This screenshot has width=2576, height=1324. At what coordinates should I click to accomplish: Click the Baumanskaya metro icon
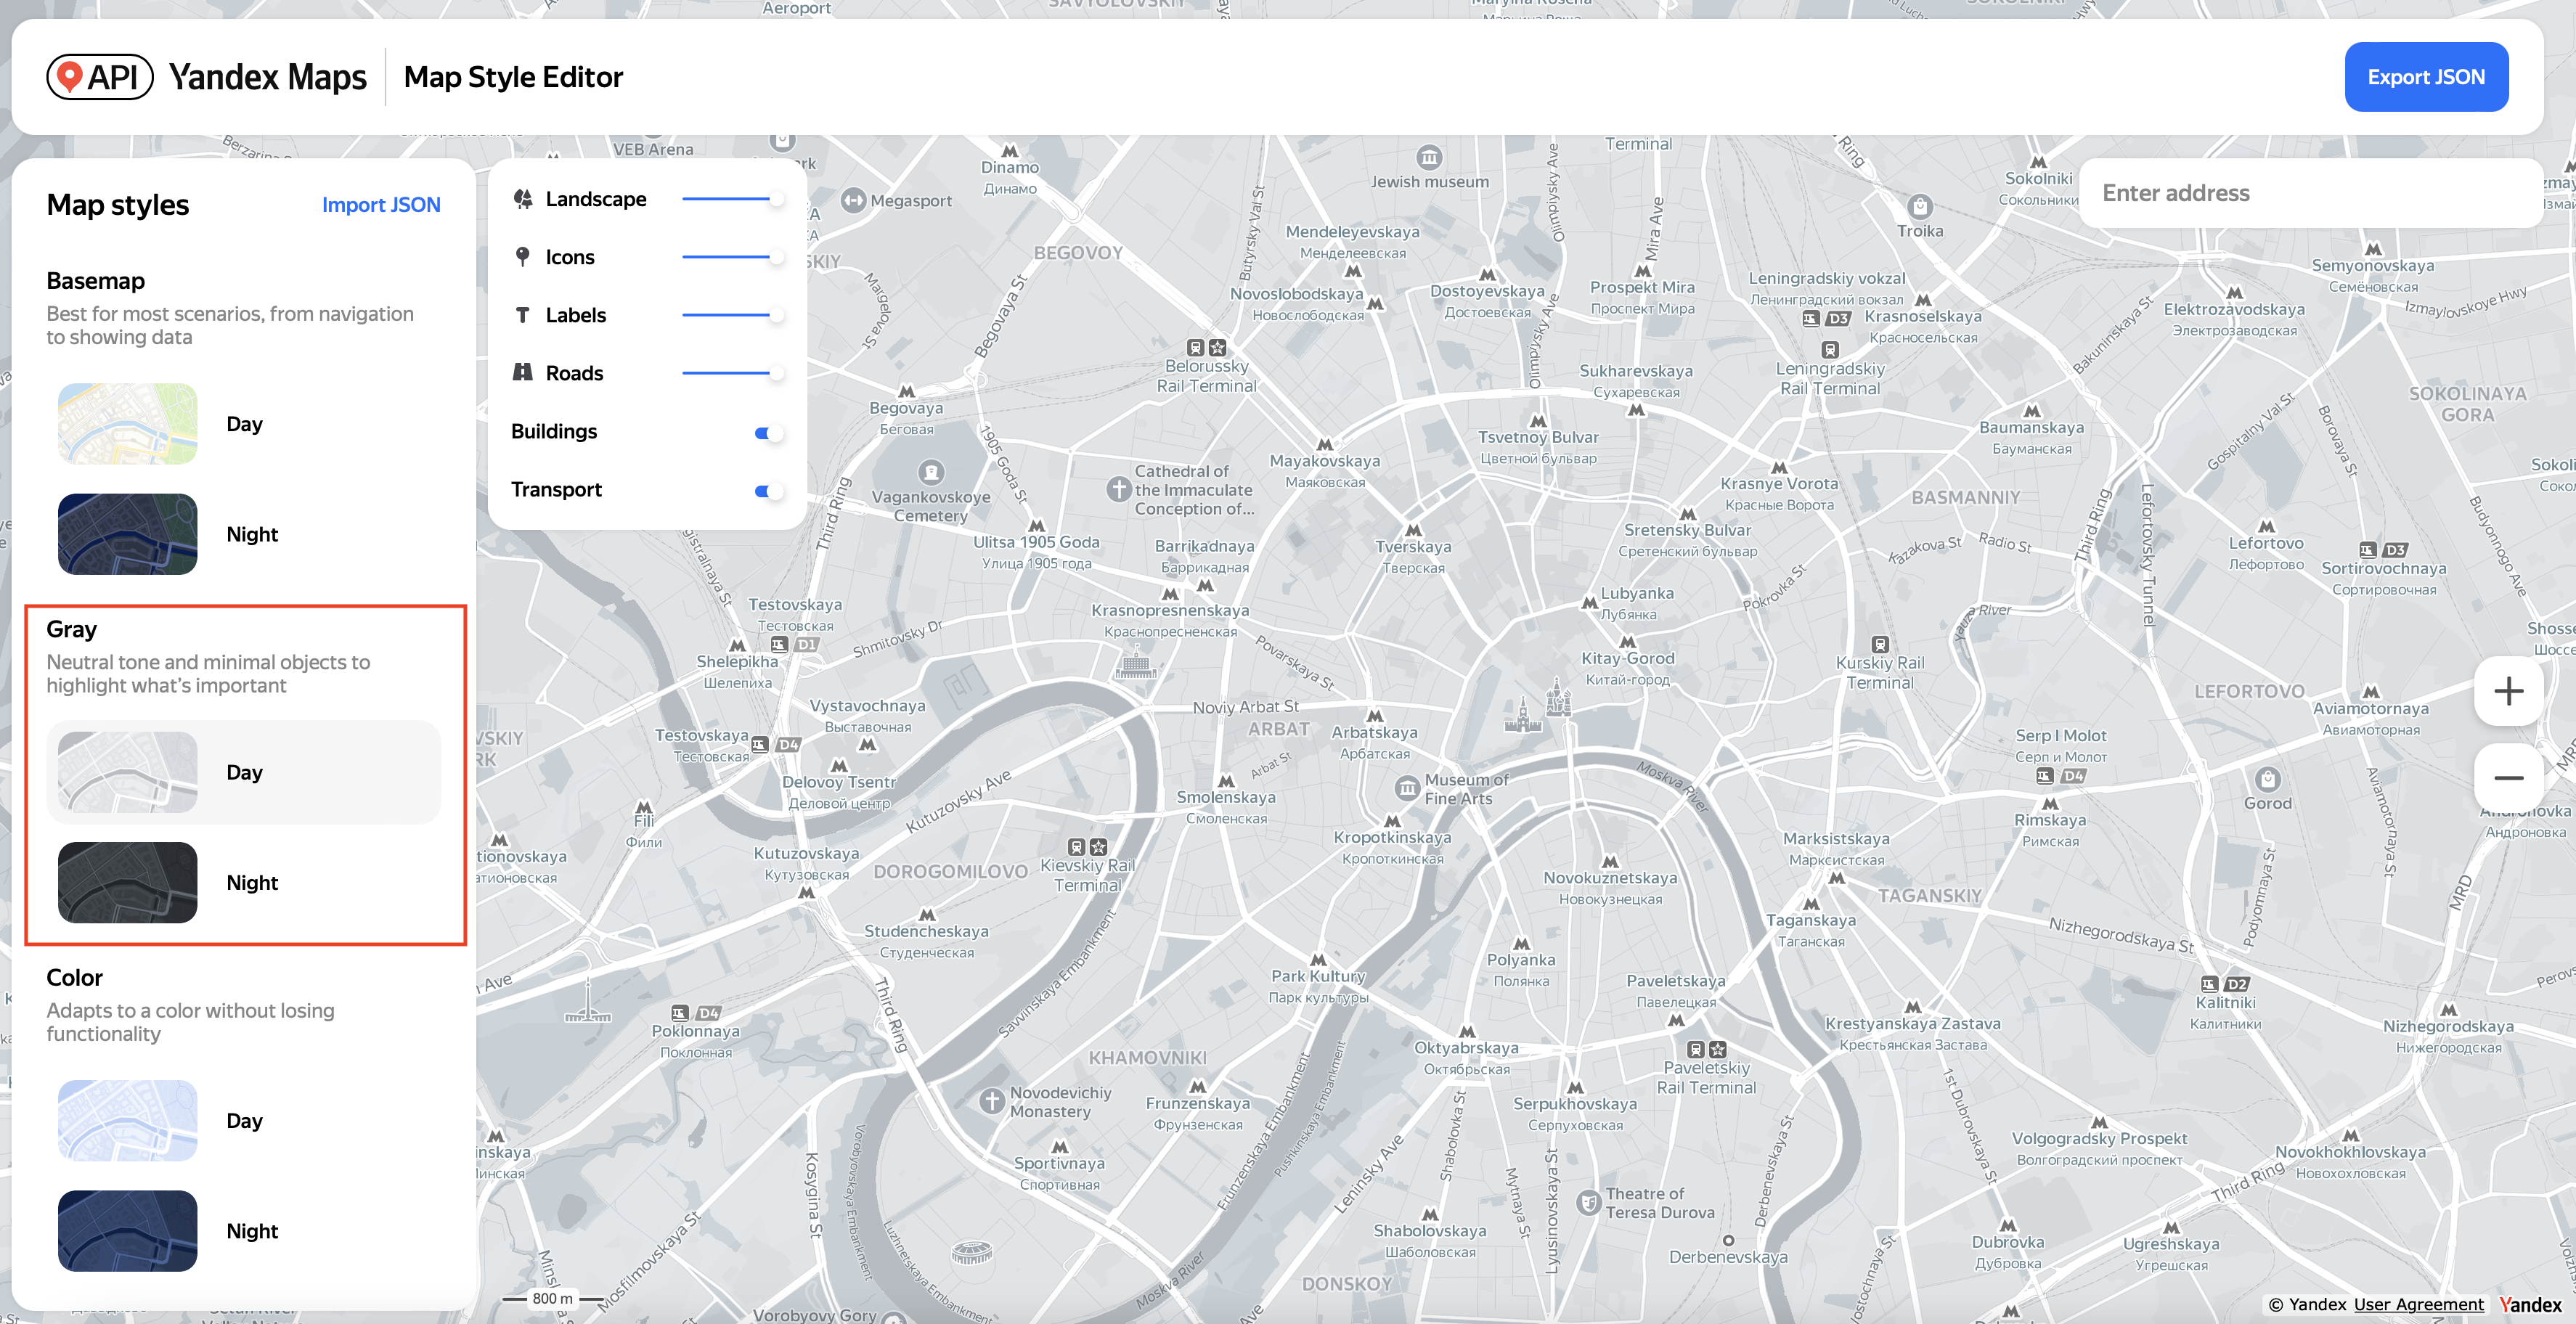tap(2032, 411)
